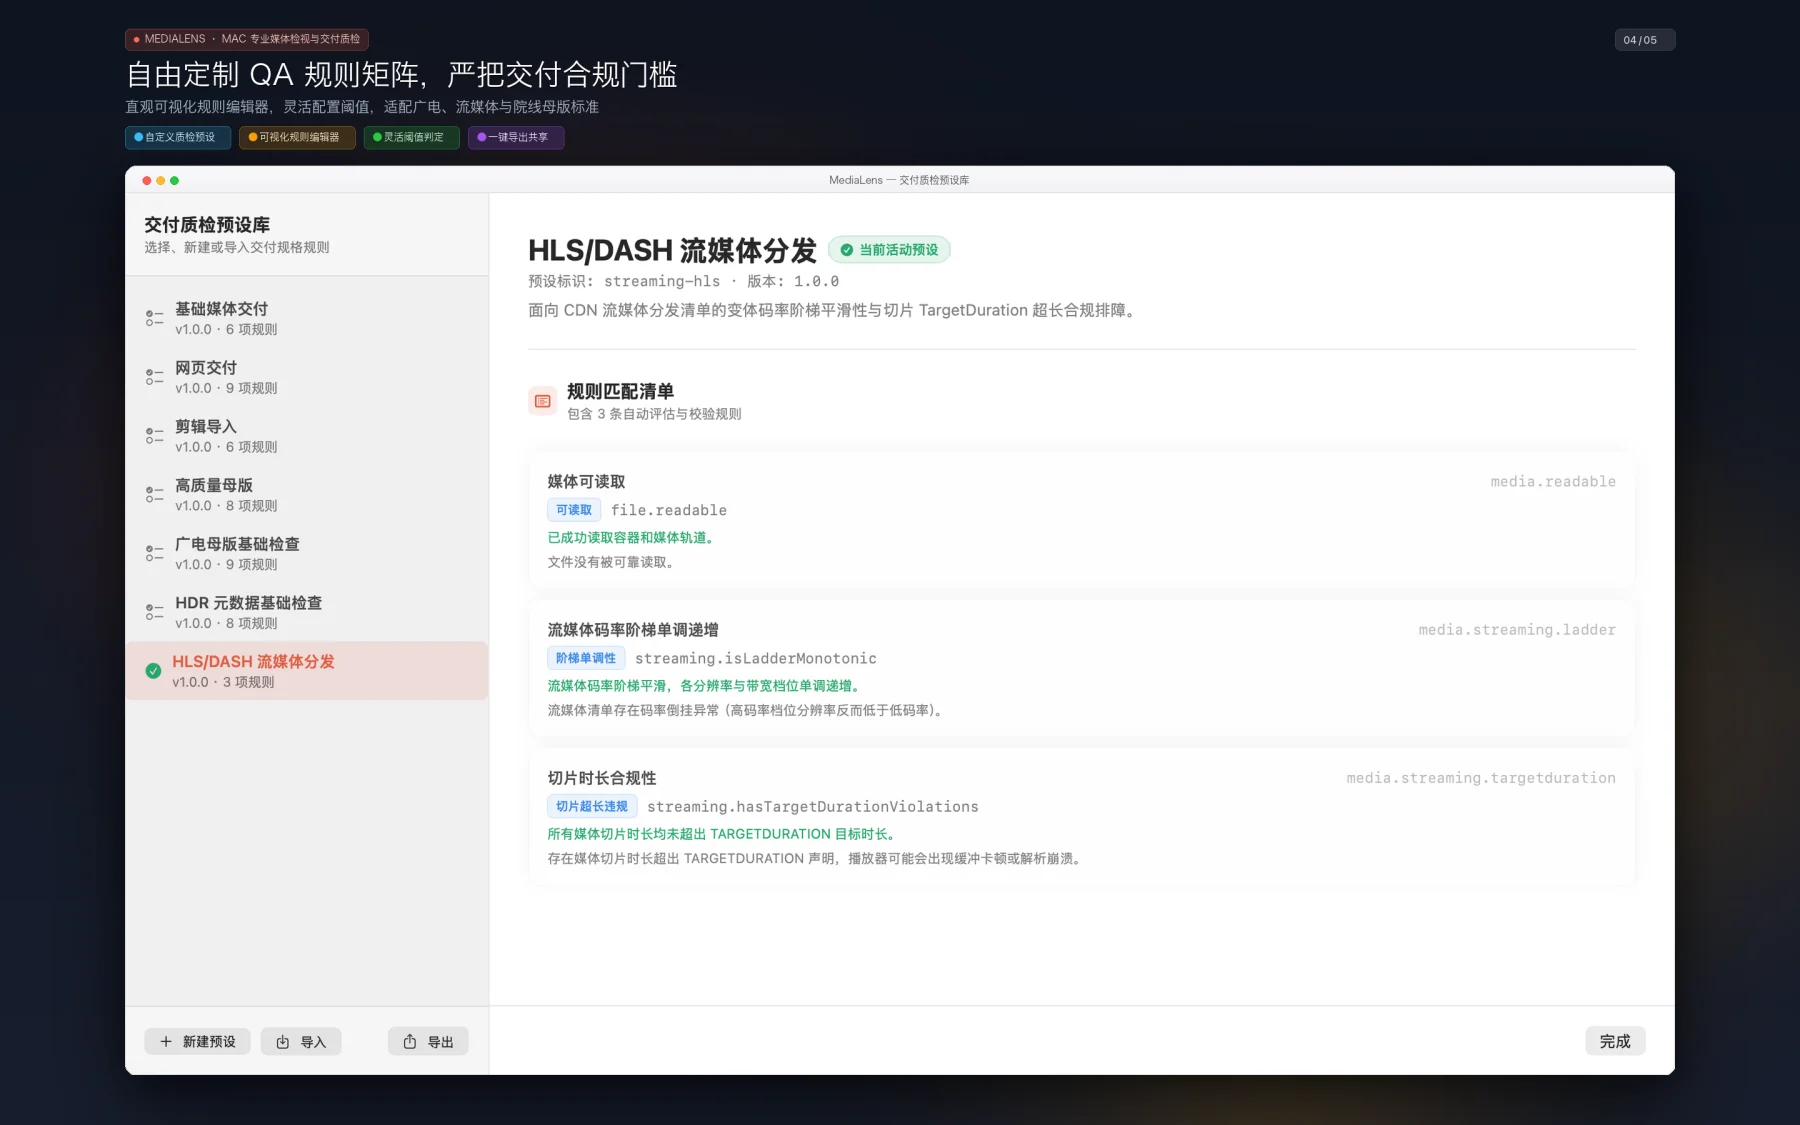Click the 灵活阈值判定 feature chip

(x=412, y=137)
